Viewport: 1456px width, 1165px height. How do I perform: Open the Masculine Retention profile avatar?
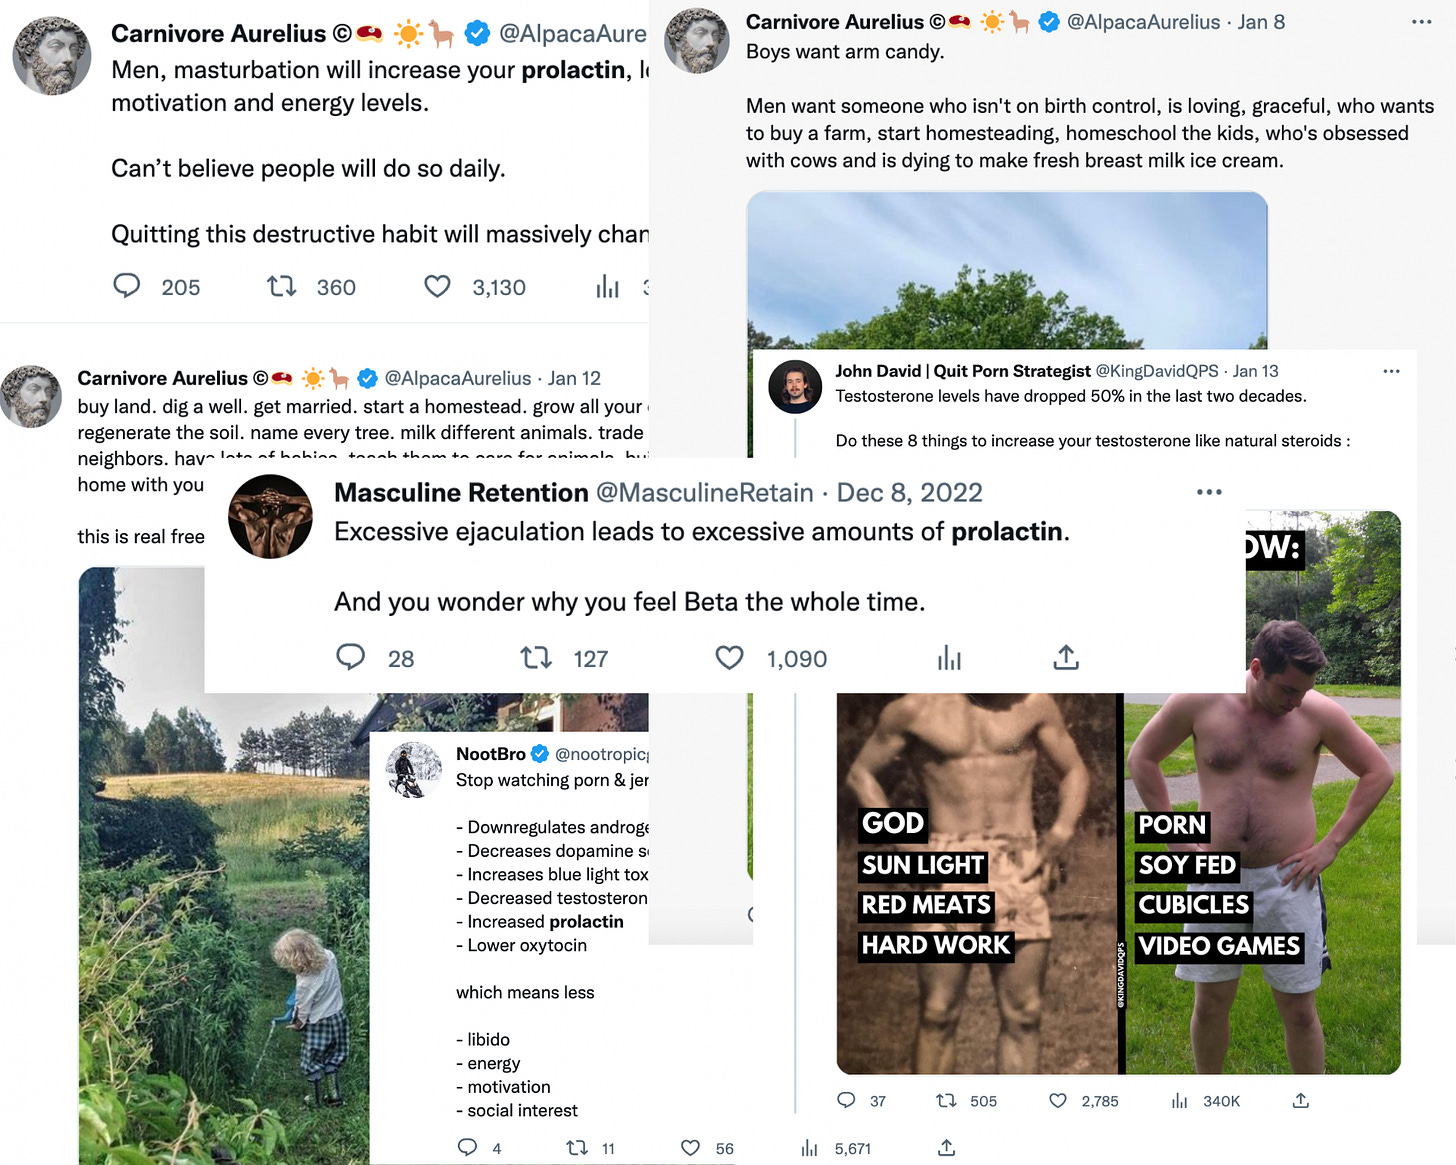coord(270,516)
